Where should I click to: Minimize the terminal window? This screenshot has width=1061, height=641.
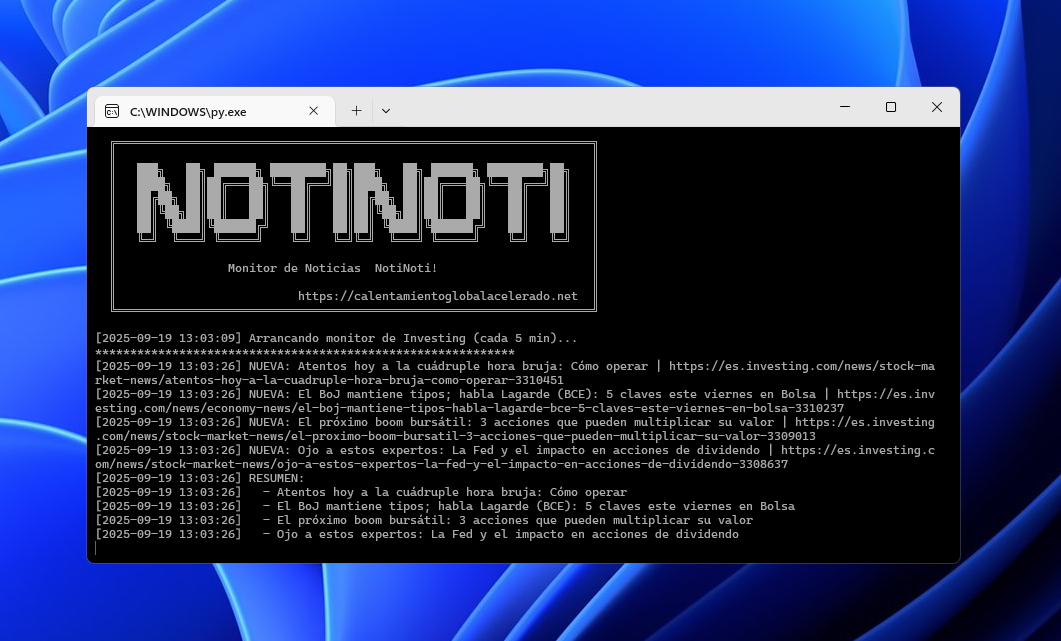tap(845, 107)
